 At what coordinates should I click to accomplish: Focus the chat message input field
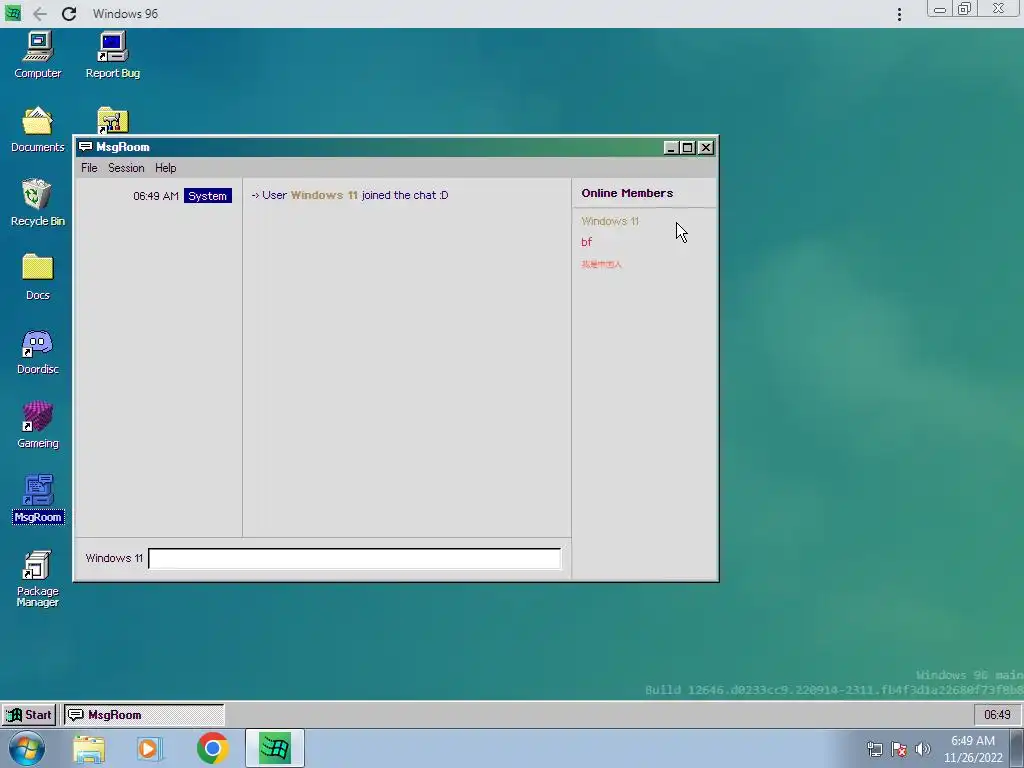[x=355, y=559]
